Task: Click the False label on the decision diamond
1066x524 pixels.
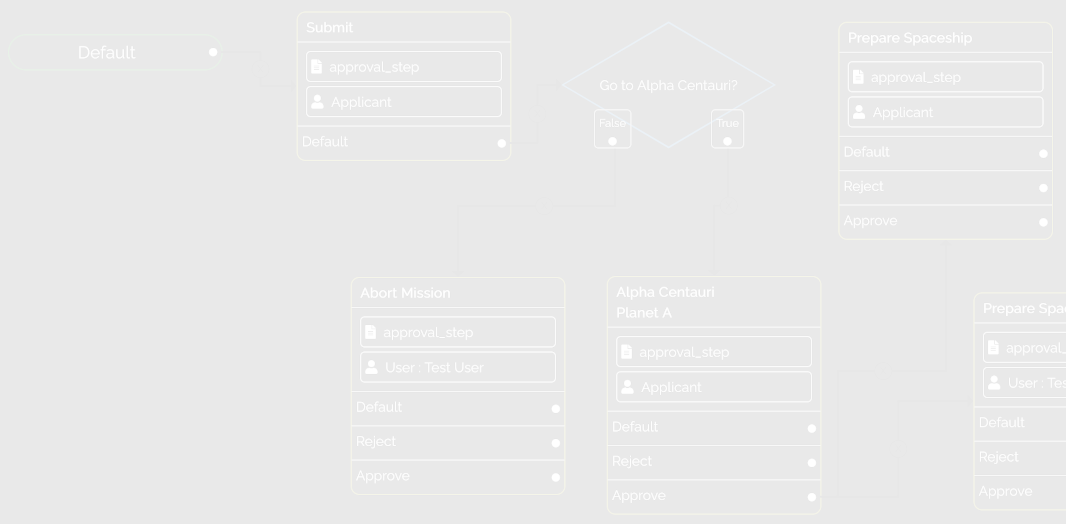Action: 613,123
